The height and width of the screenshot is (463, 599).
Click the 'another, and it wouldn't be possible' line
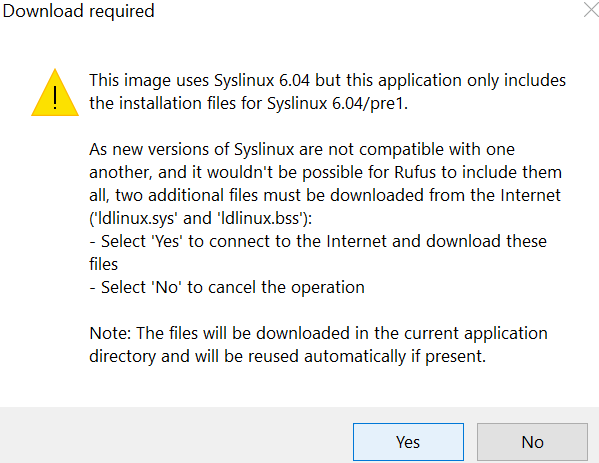pos(325,172)
